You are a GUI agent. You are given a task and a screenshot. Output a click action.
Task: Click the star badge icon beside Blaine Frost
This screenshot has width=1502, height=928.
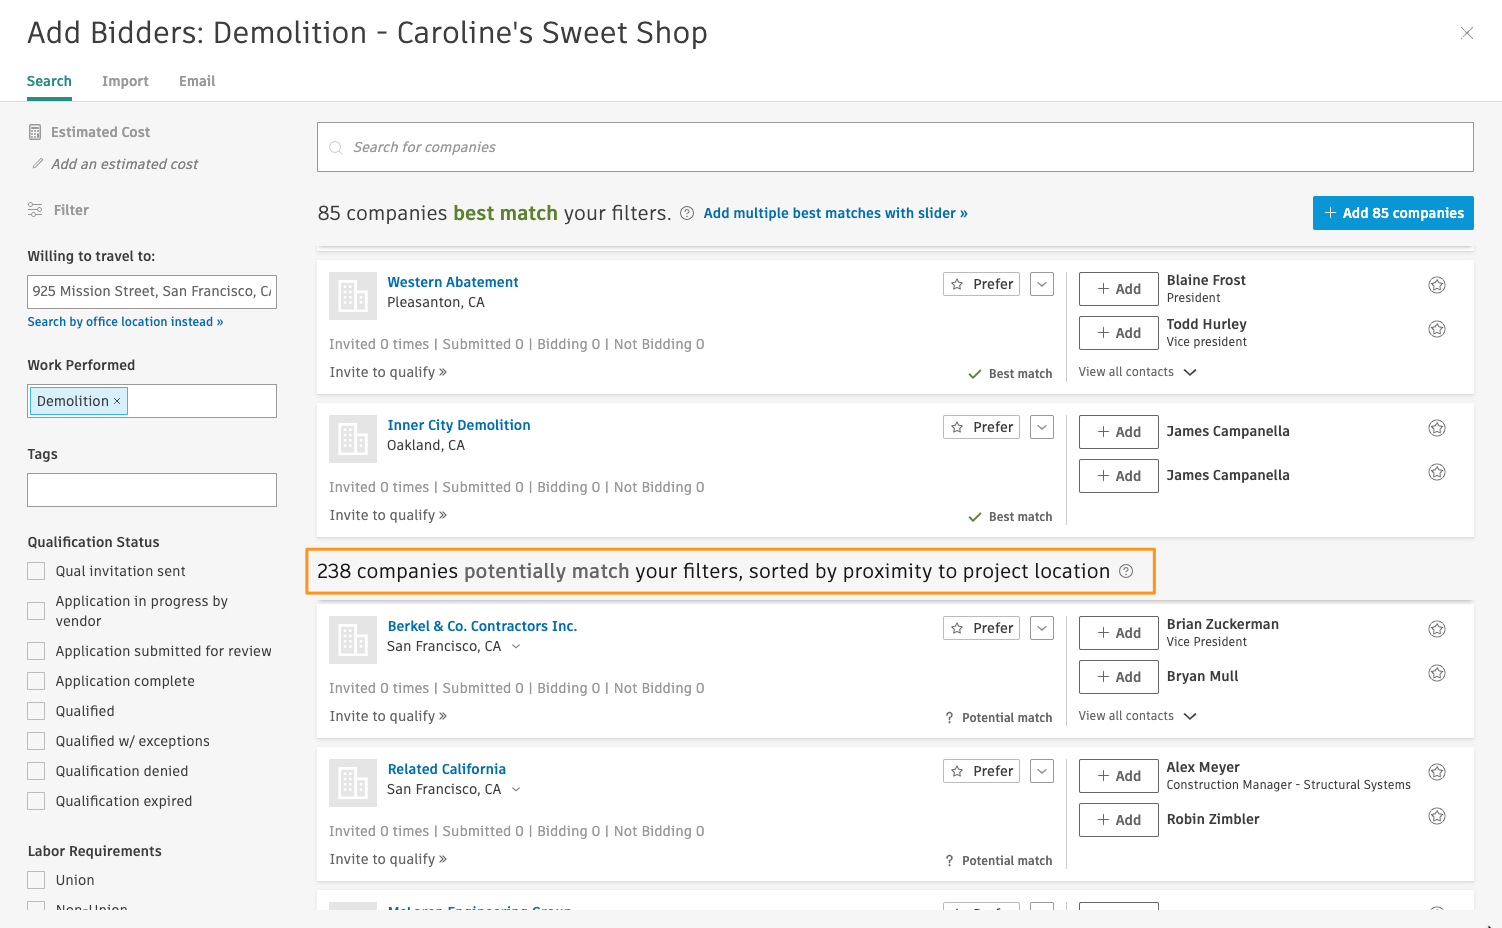tap(1436, 285)
